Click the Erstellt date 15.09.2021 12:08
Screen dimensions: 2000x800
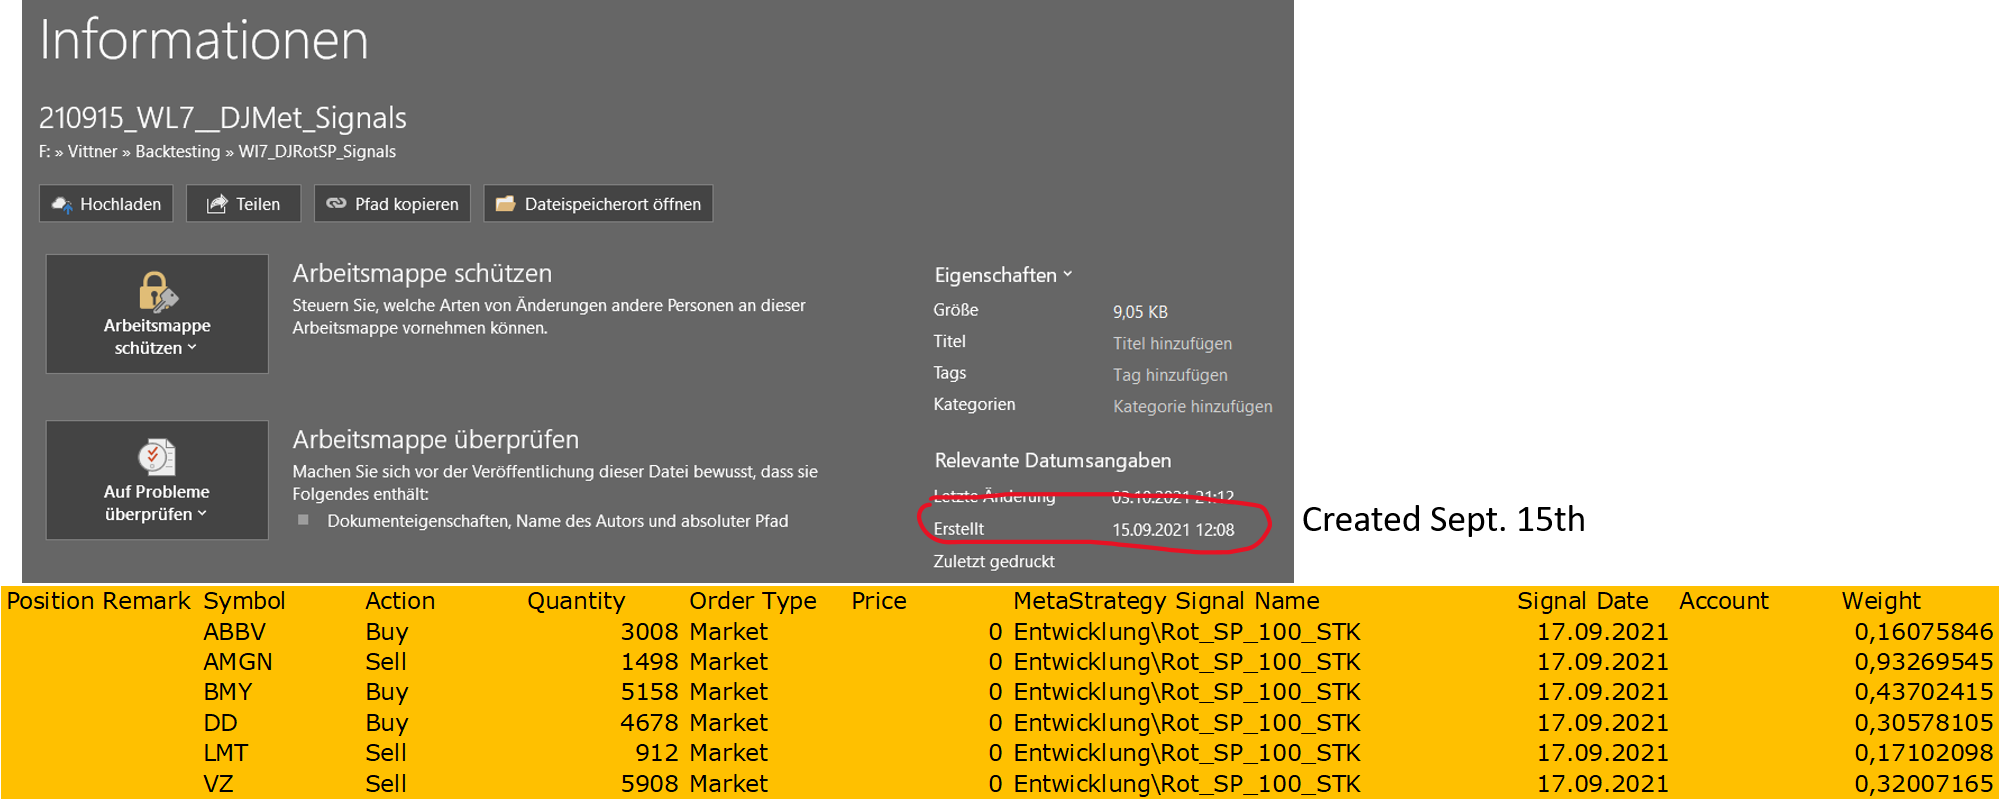pyautogui.click(x=1173, y=530)
